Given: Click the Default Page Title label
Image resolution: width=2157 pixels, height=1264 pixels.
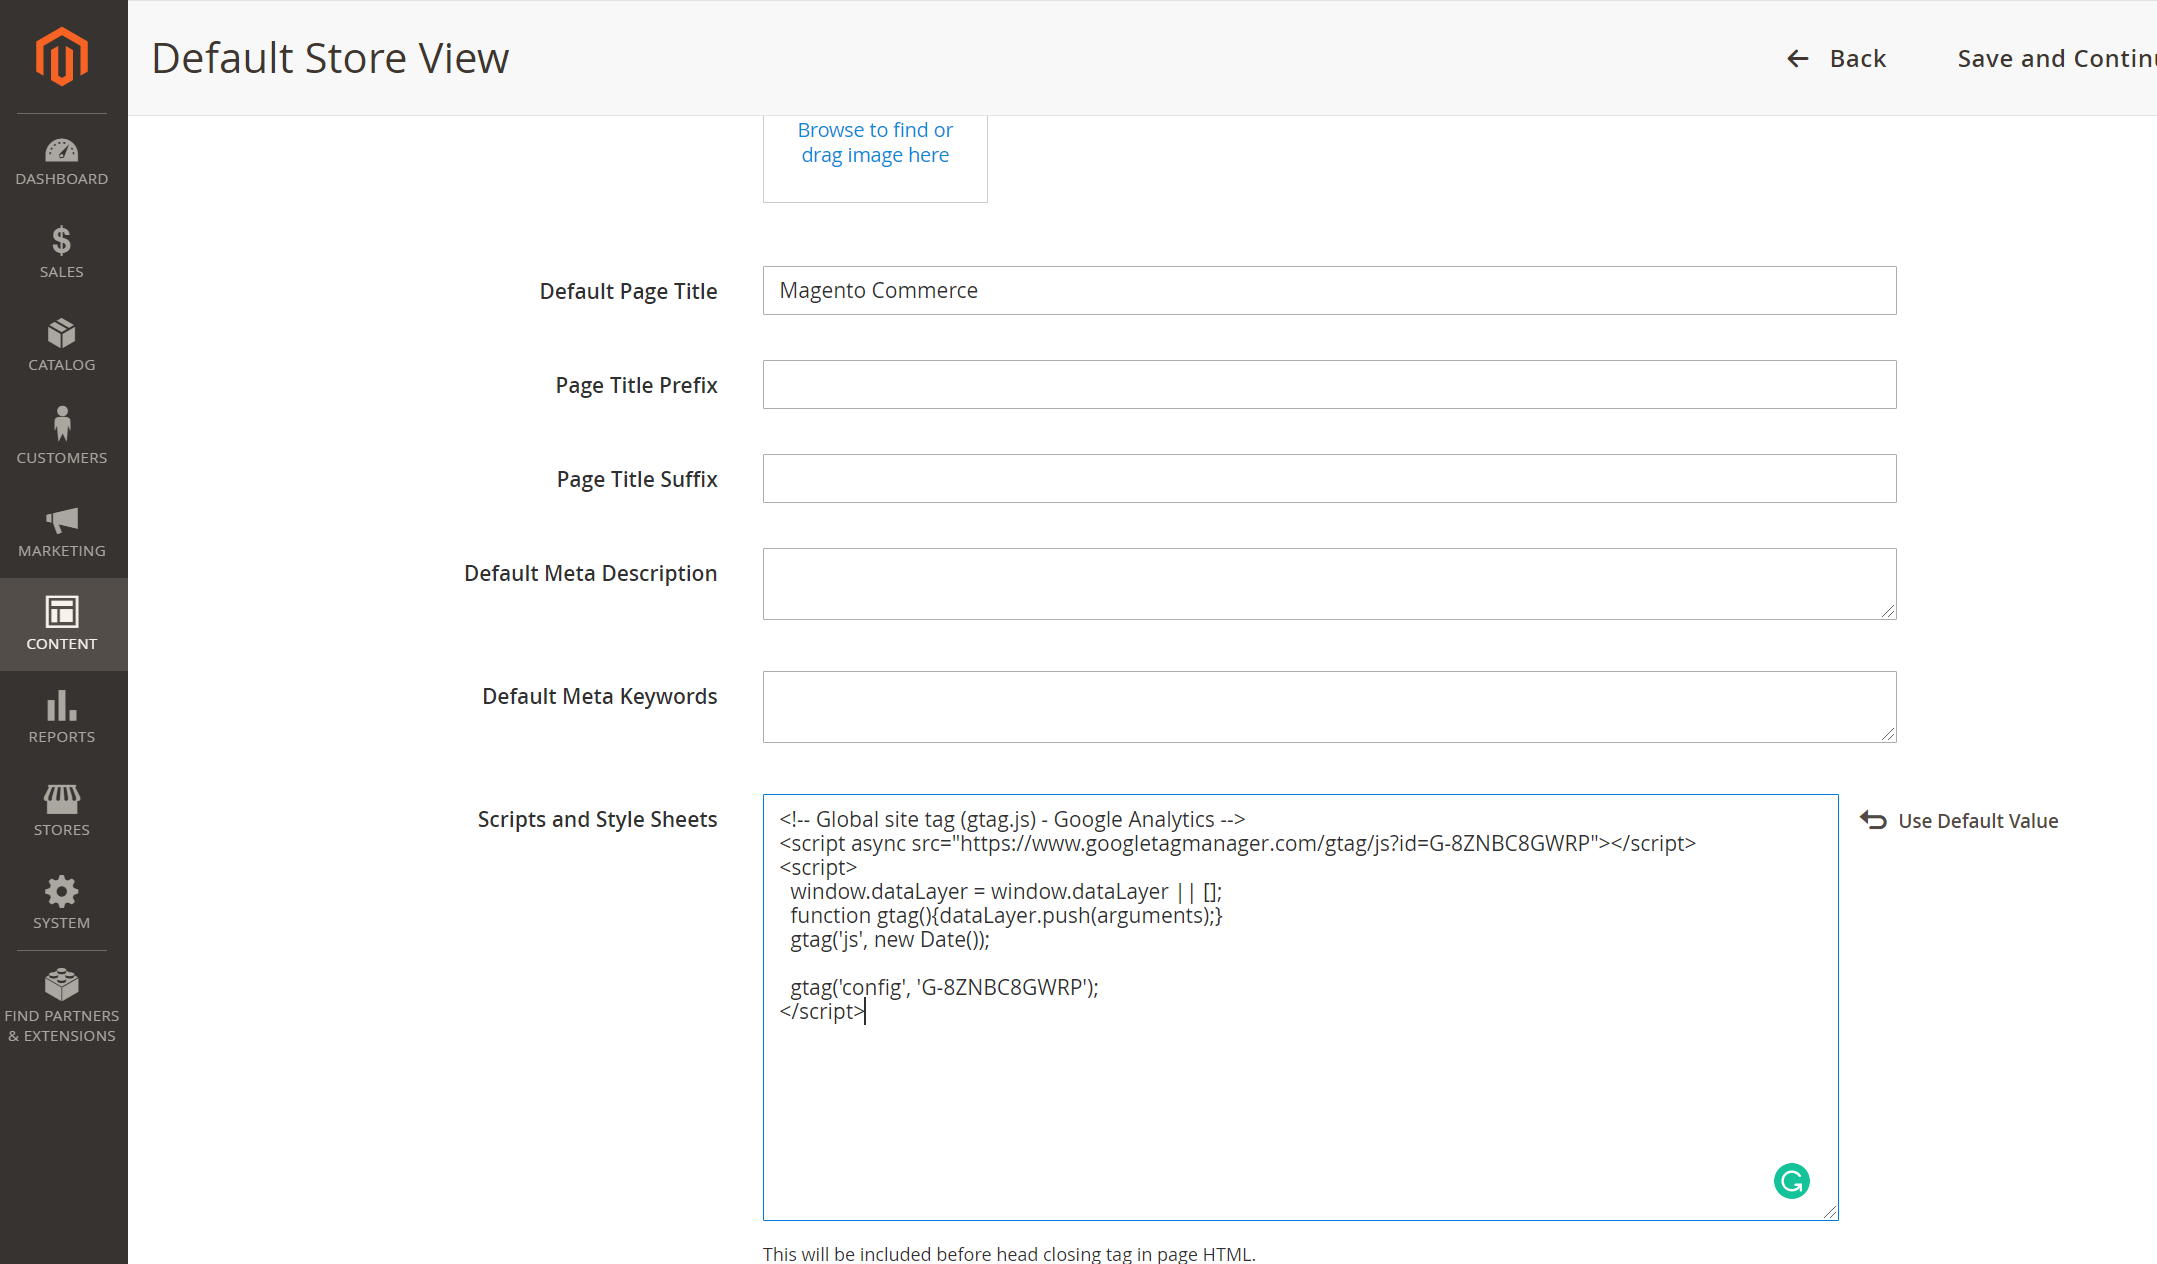Looking at the screenshot, I should click(628, 291).
